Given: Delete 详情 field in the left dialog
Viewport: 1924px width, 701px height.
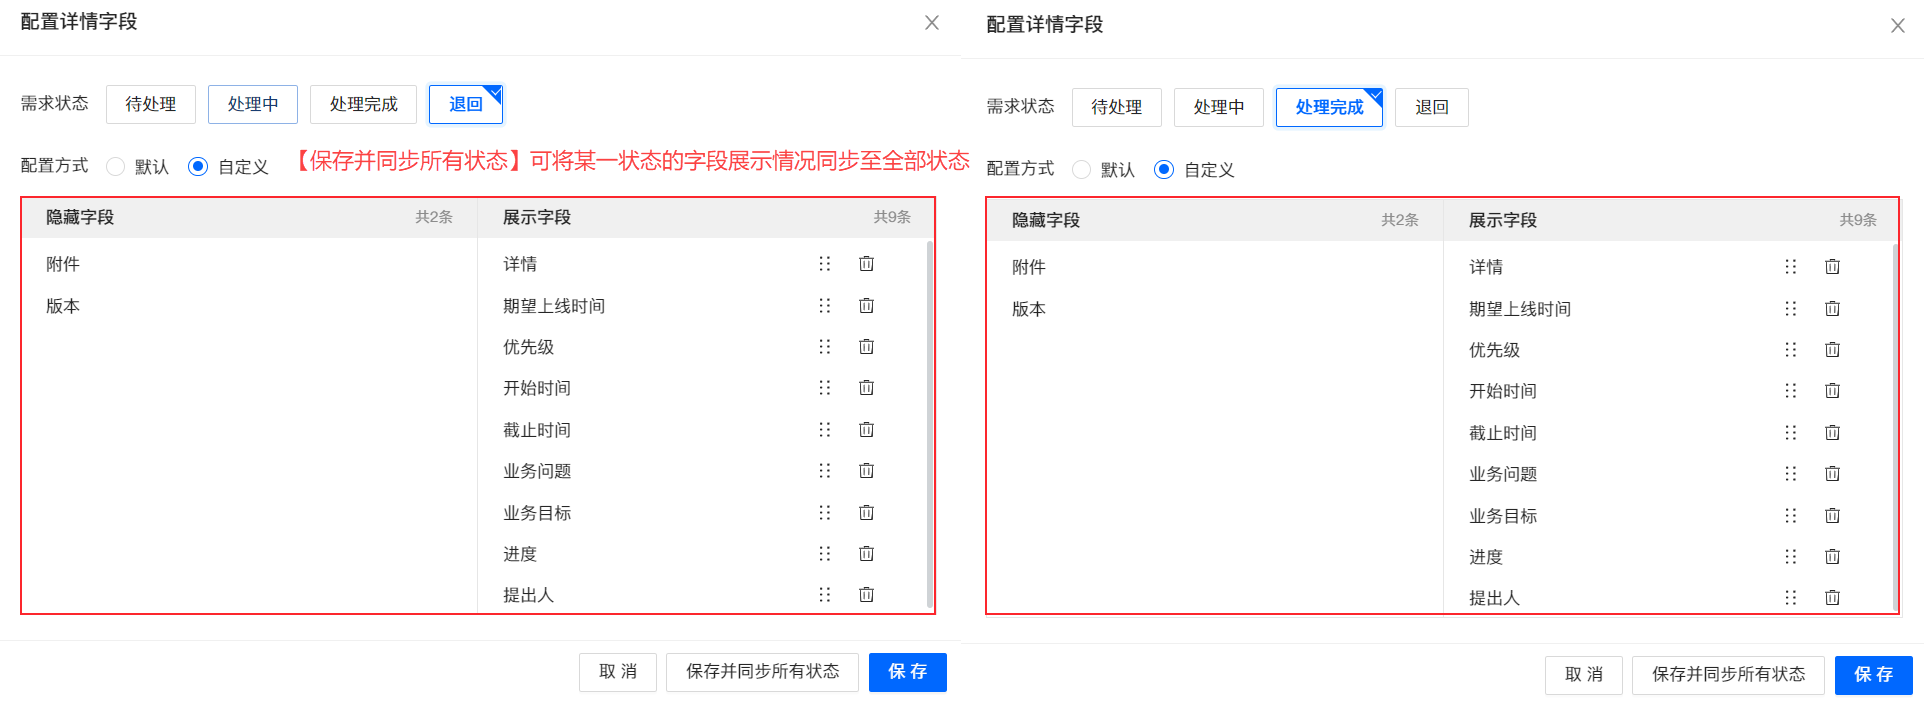Looking at the screenshot, I should (866, 264).
